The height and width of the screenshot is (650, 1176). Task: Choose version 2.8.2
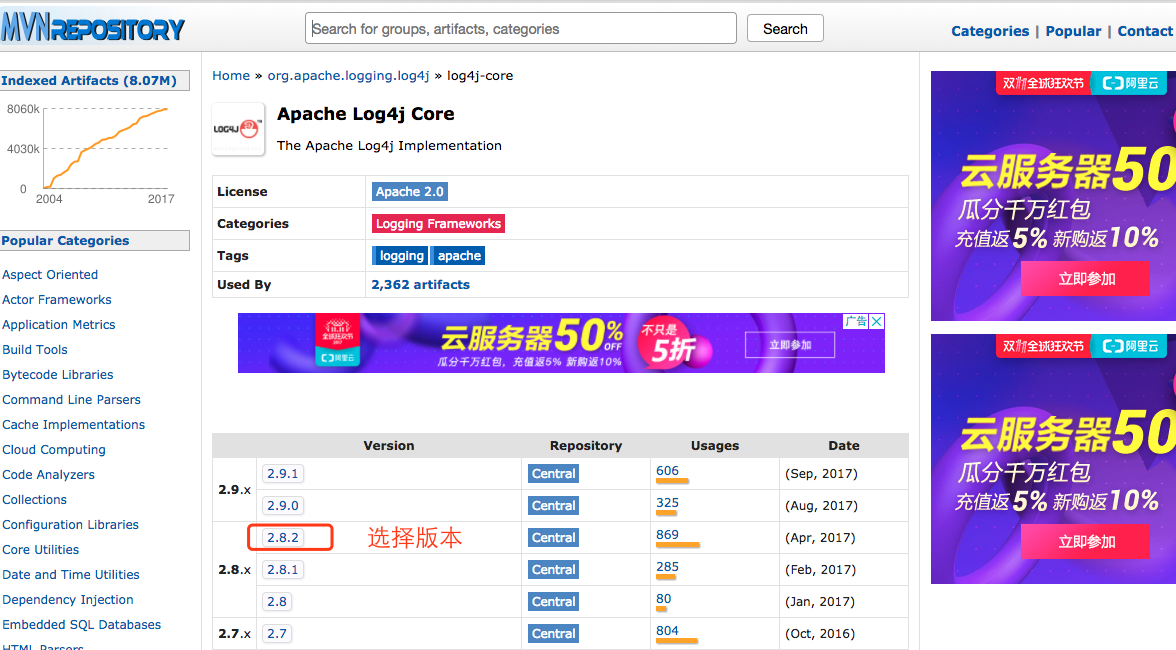[283, 538]
